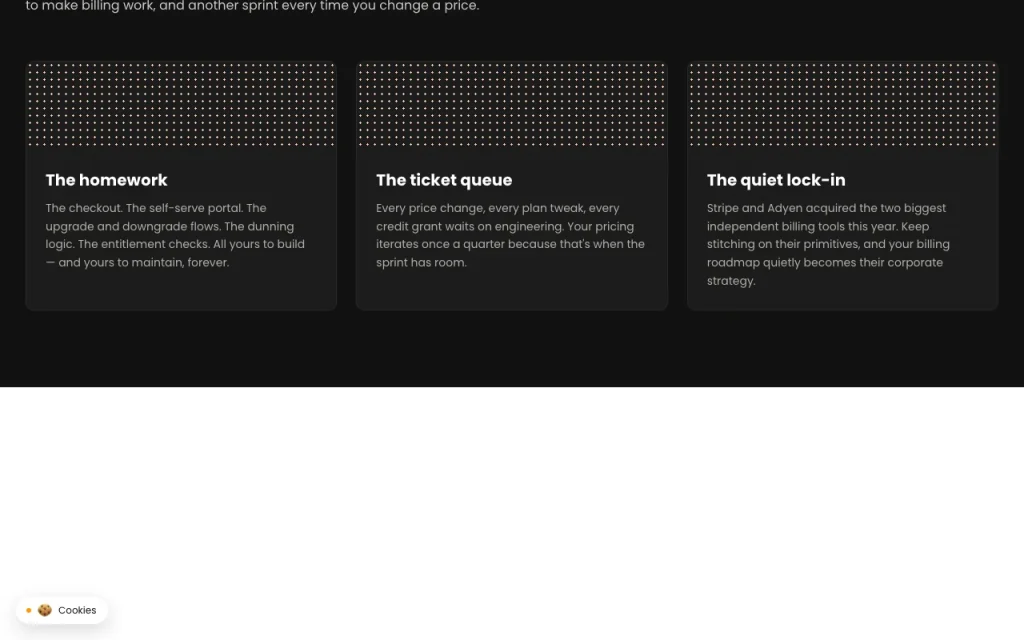Click dotted pattern image on ticket queue card
The height and width of the screenshot is (640, 1024).
(511, 104)
